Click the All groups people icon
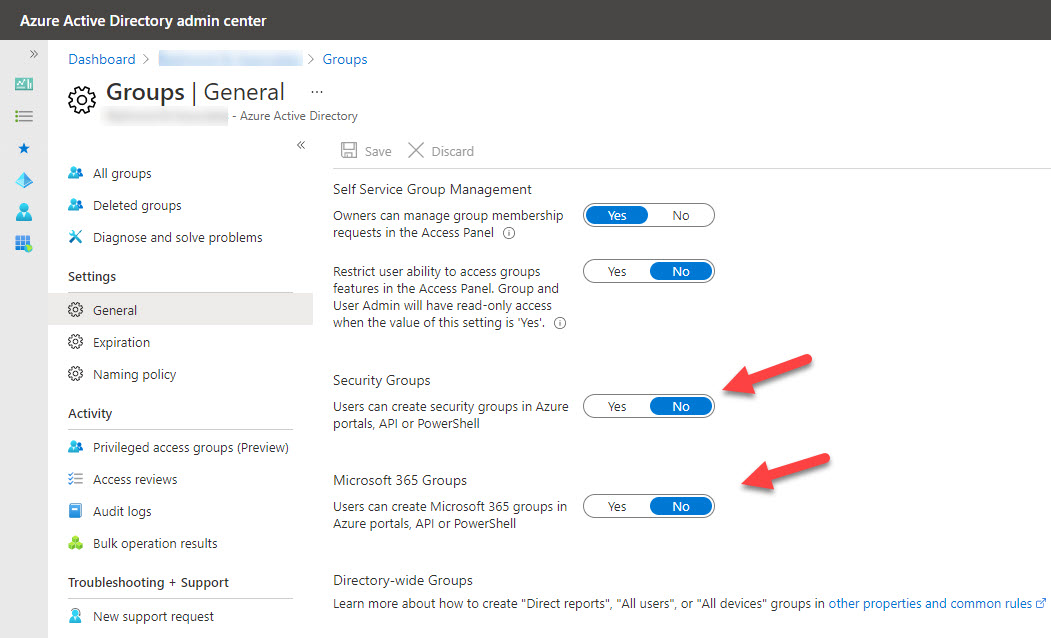This screenshot has height=638, width=1051. [76, 173]
